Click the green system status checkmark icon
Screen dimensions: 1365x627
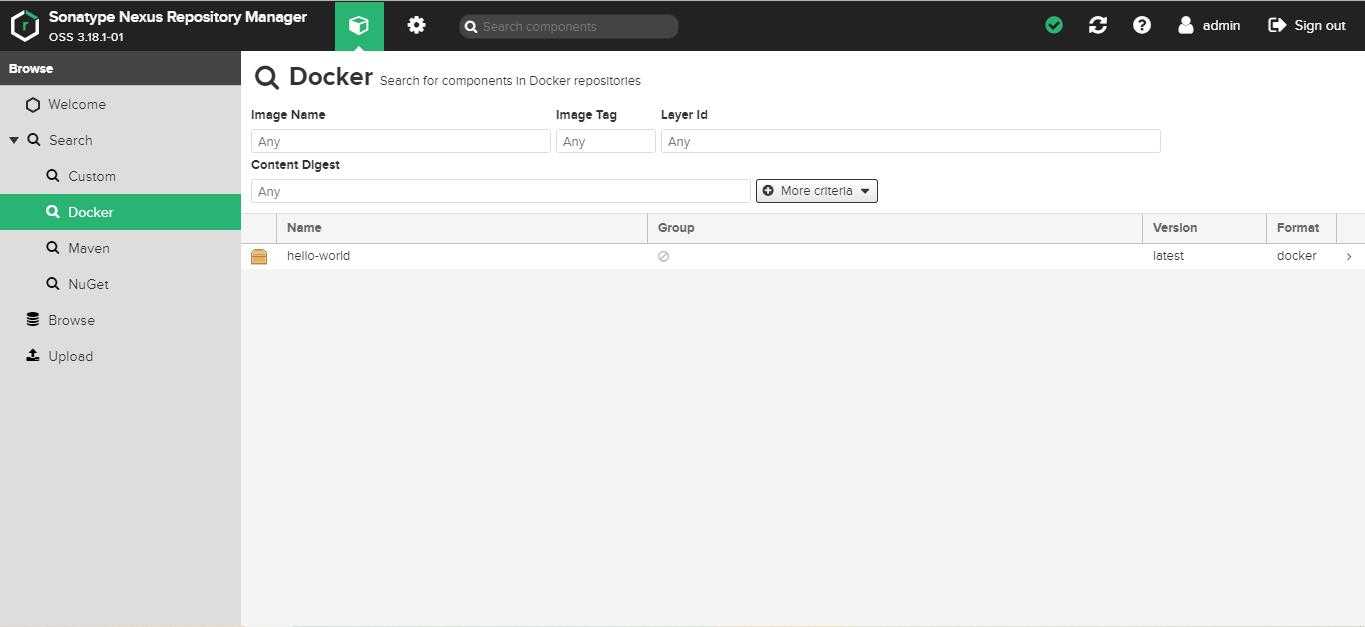pyautogui.click(x=1054, y=25)
